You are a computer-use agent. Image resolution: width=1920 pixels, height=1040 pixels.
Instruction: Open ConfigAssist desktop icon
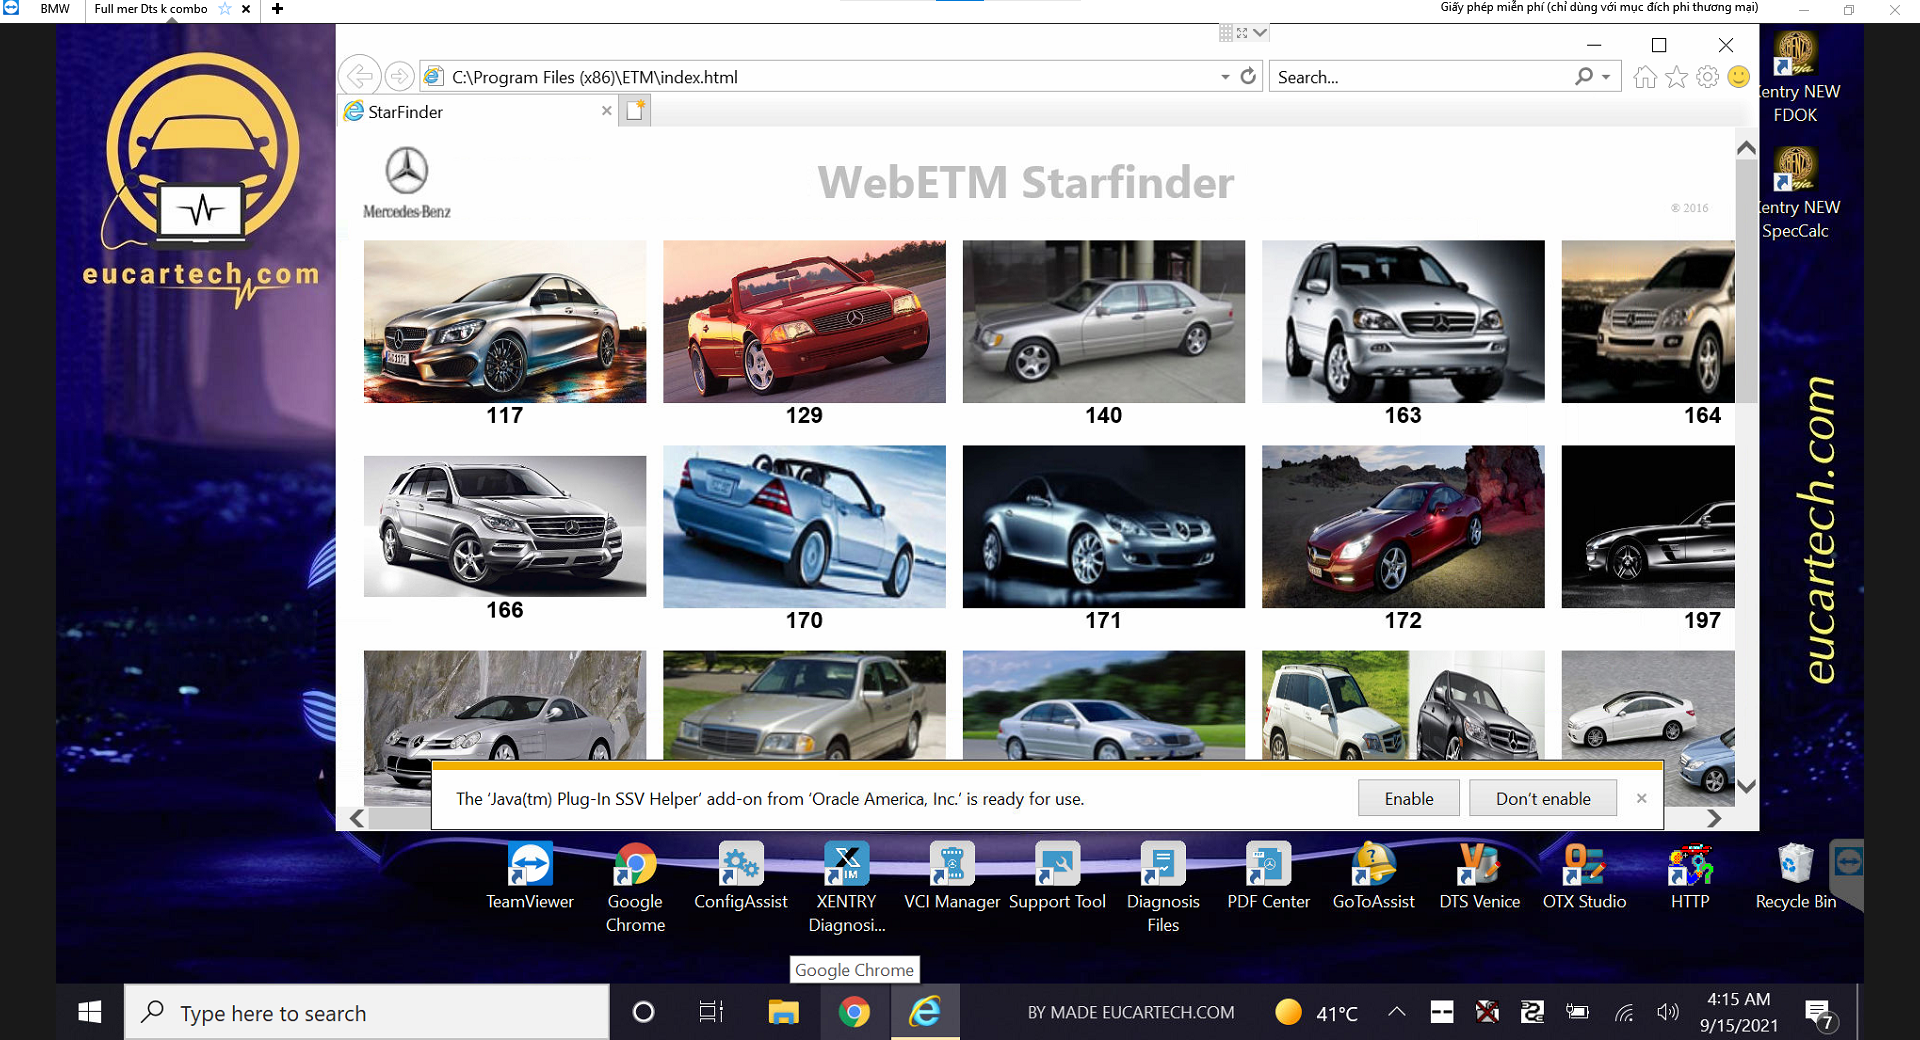coord(741,876)
